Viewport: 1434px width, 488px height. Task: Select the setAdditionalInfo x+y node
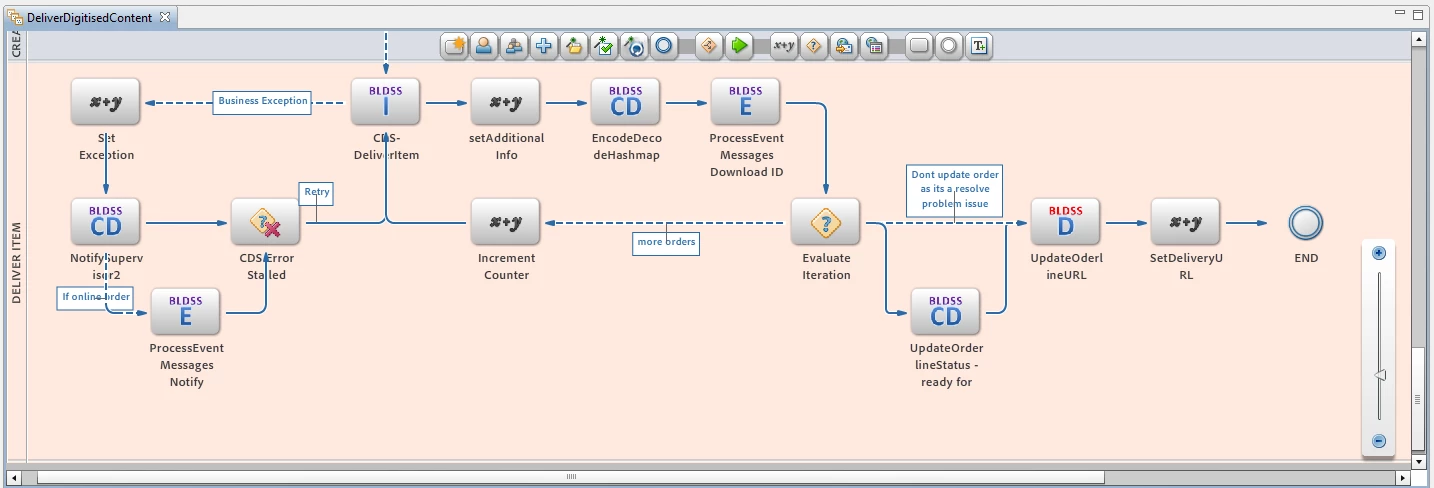pos(505,102)
